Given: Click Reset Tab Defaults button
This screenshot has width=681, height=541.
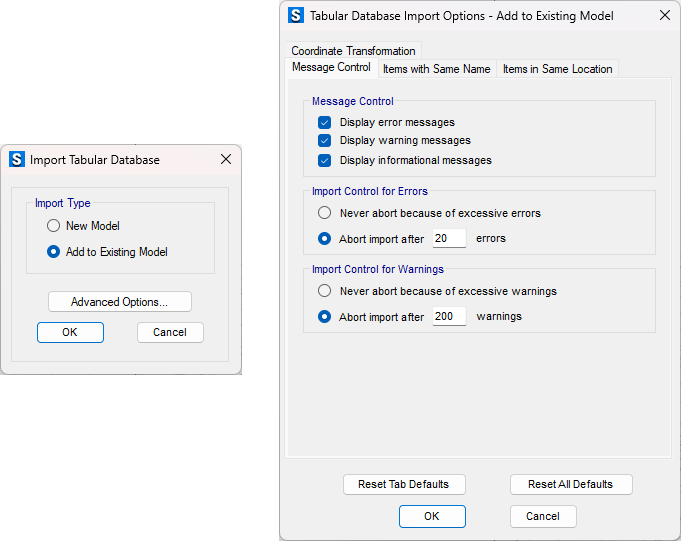Looking at the screenshot, I should [404, 484].
